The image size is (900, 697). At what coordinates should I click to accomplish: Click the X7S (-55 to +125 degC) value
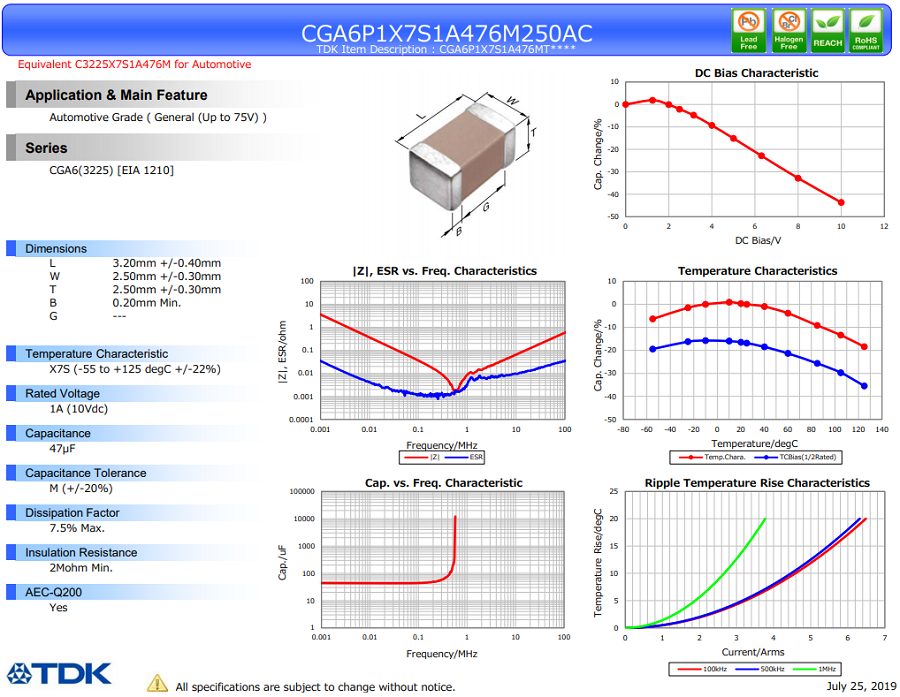[135, 369]
